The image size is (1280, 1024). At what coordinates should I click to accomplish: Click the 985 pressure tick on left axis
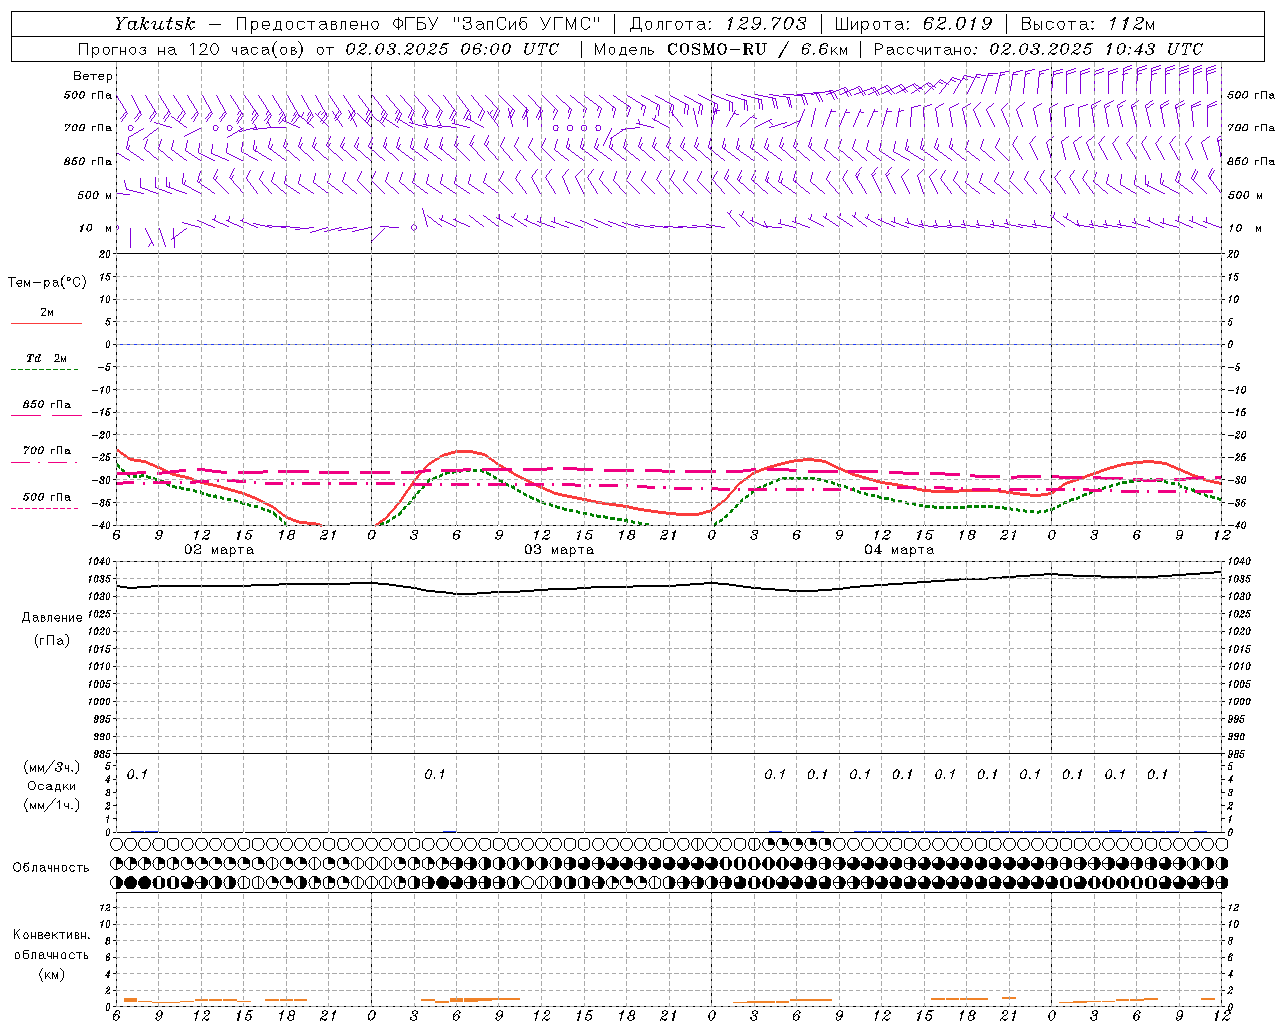[103, 754]
